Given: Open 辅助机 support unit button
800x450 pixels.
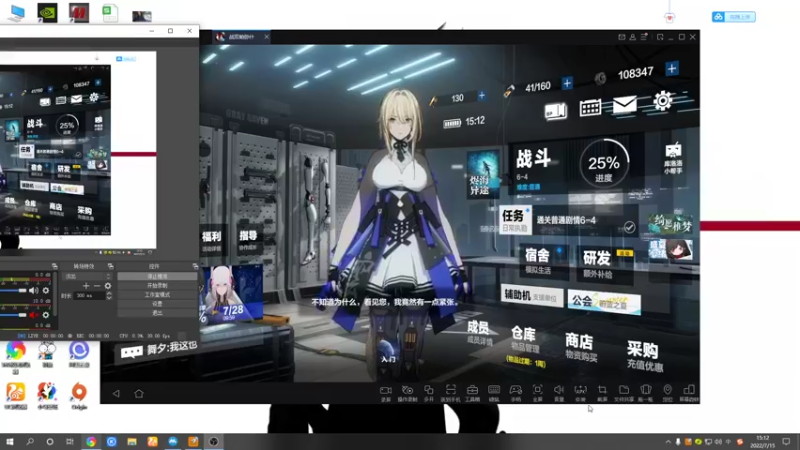Looking at the screenshot, I should coord(532,295).
